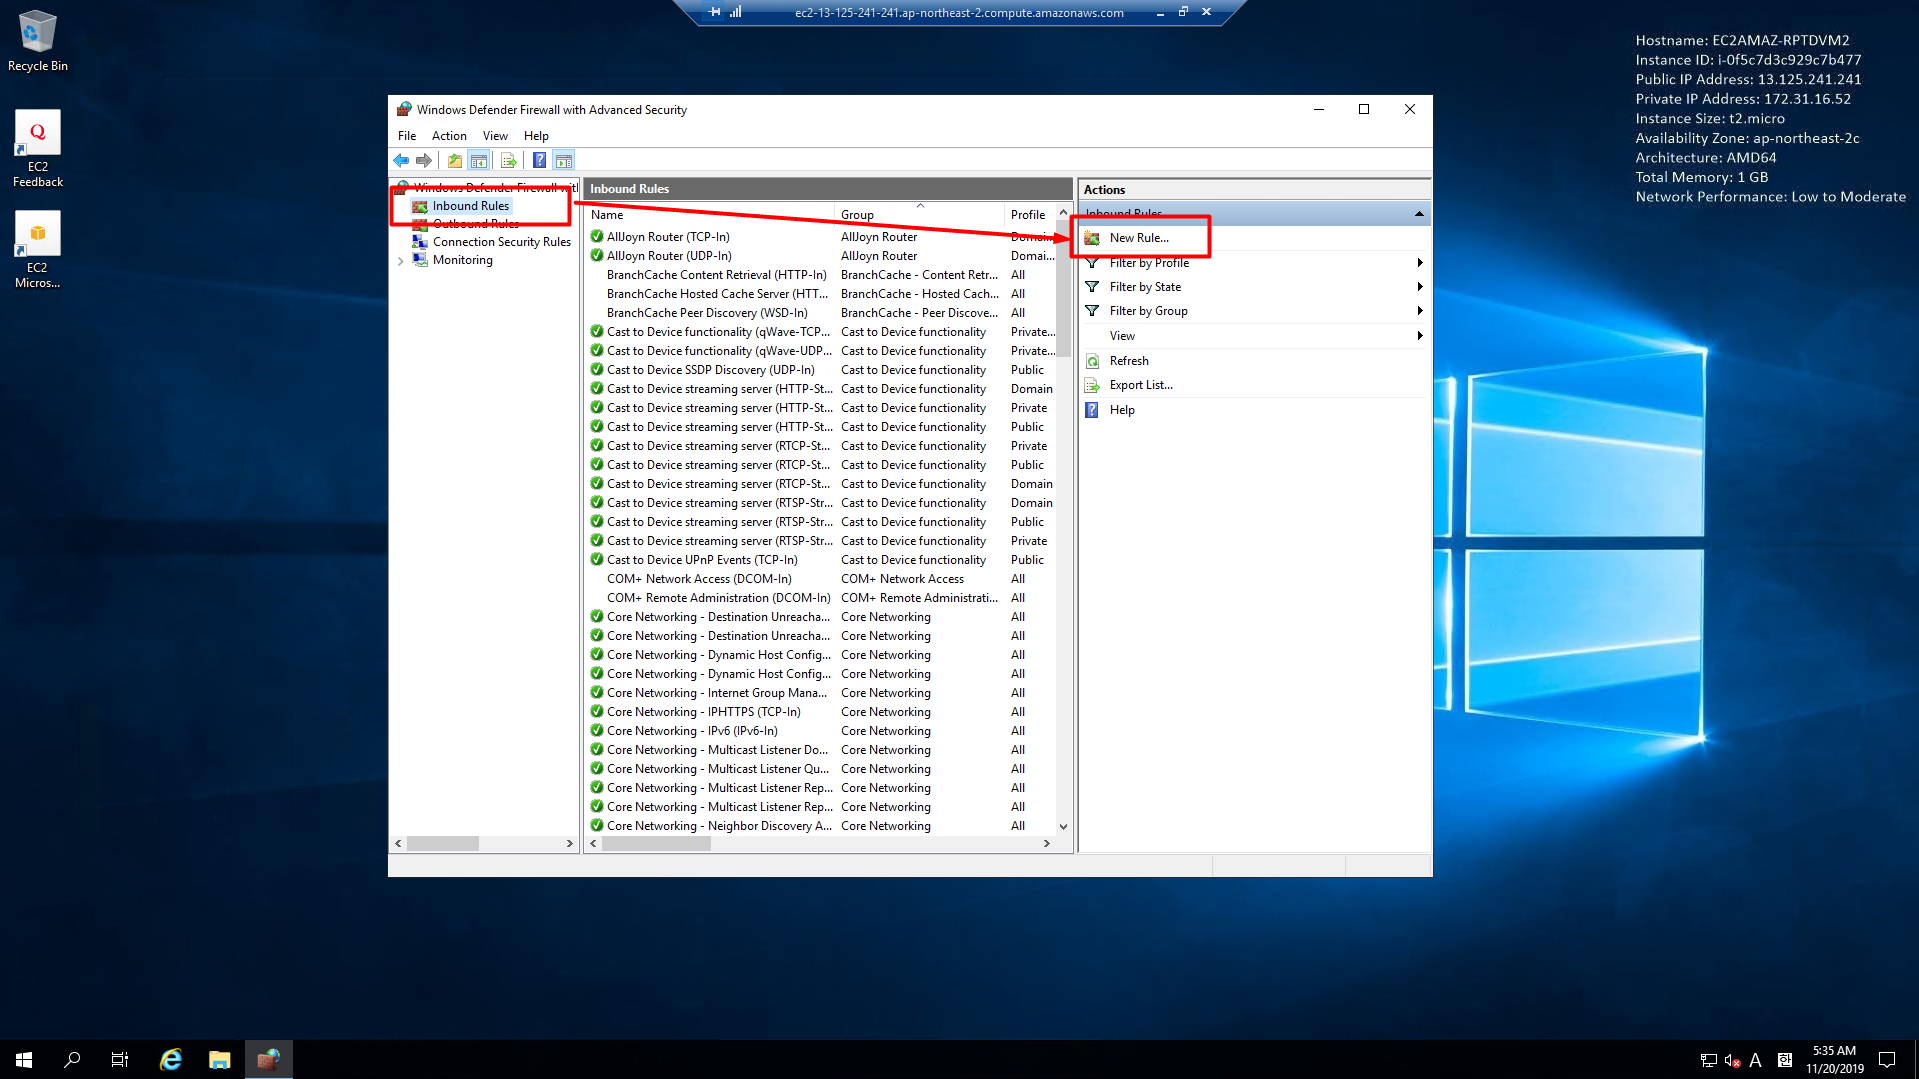The width and height of the screenshot is (1919, 1079).
Task: Select Connection Security Rules tree node
Action: tap(501, 242)
